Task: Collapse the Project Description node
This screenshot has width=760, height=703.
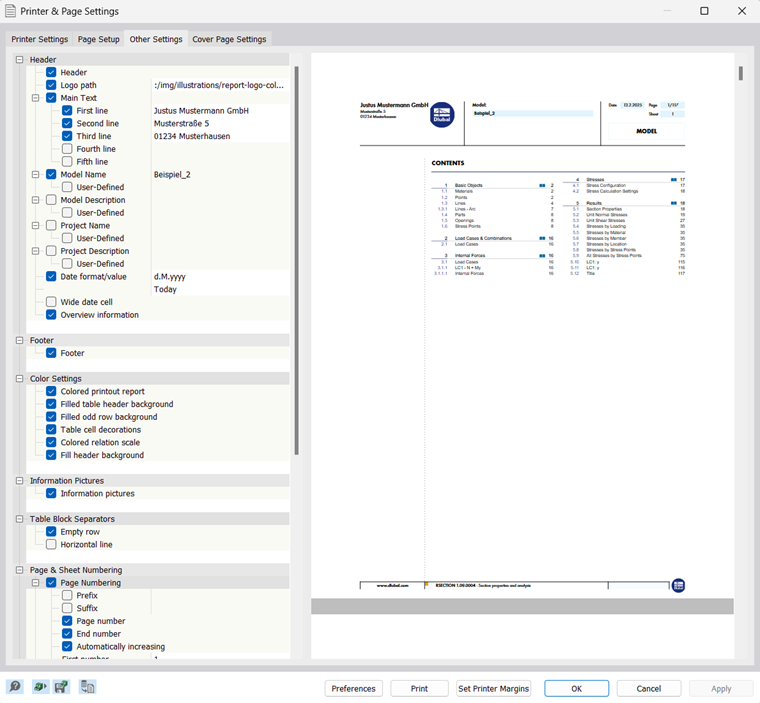Action: pyautogui.click(x=35, y=251)
